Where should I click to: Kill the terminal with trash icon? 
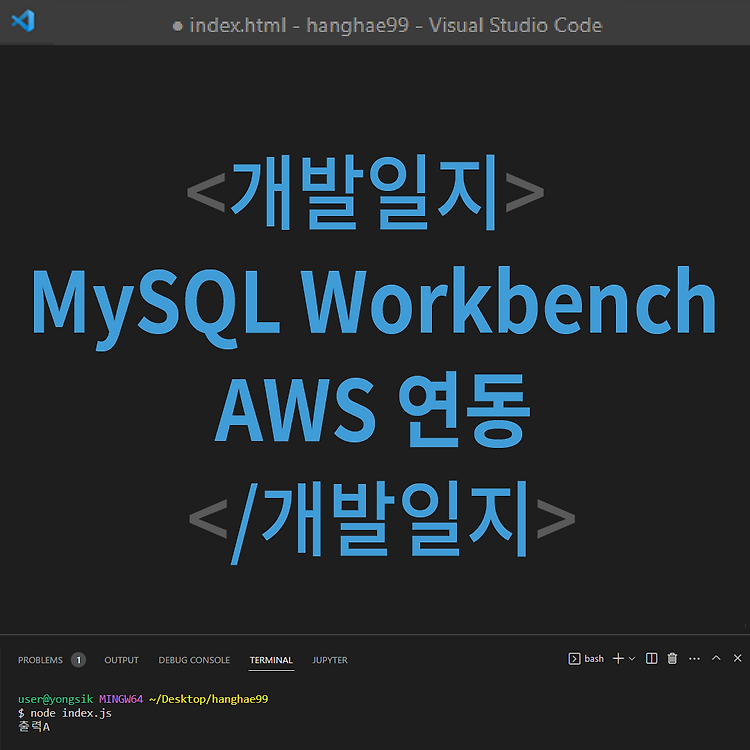673,659
